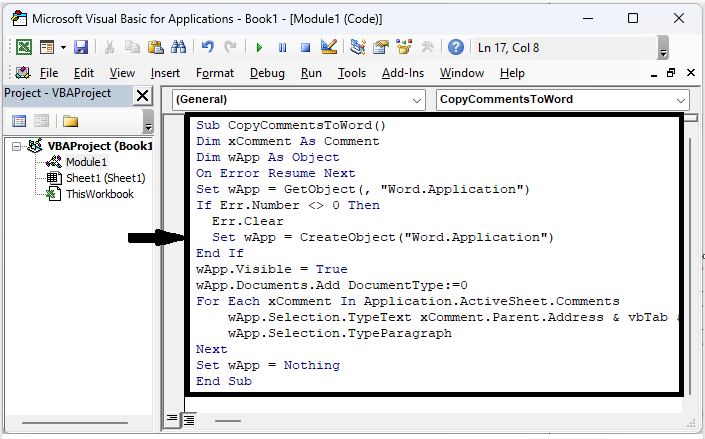Open the Tools menu
Viewport: 705px width, 439px height.
[x=352, y=73]
